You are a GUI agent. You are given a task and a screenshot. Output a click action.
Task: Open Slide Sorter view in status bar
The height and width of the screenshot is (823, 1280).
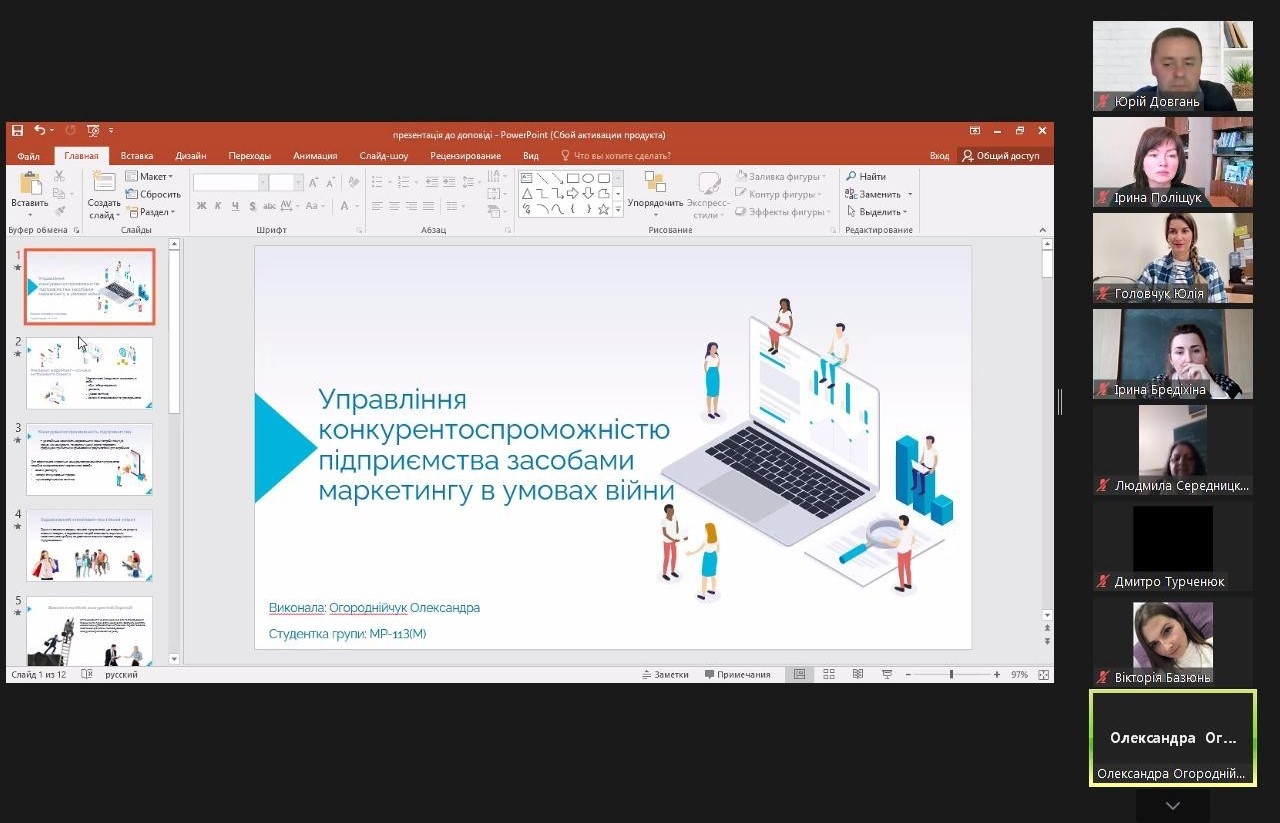click(x=829, y=675)
